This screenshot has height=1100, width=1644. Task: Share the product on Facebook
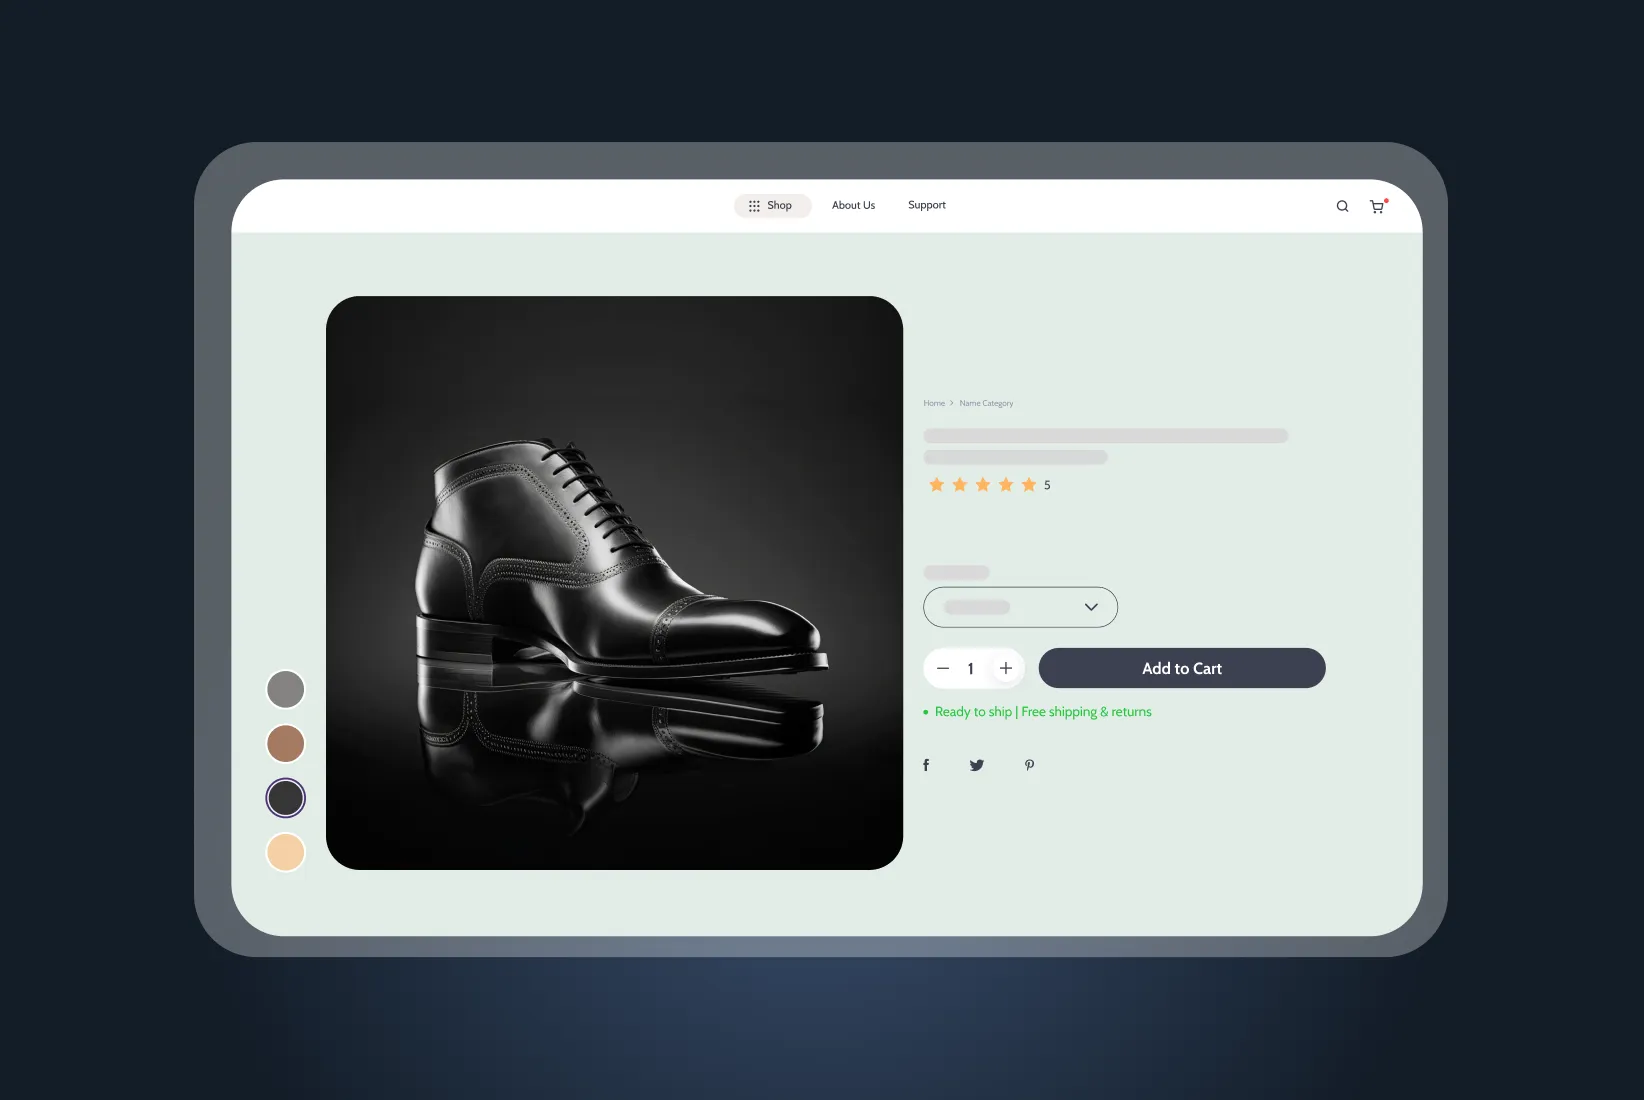pyautogui.click(x=926, y=764)
